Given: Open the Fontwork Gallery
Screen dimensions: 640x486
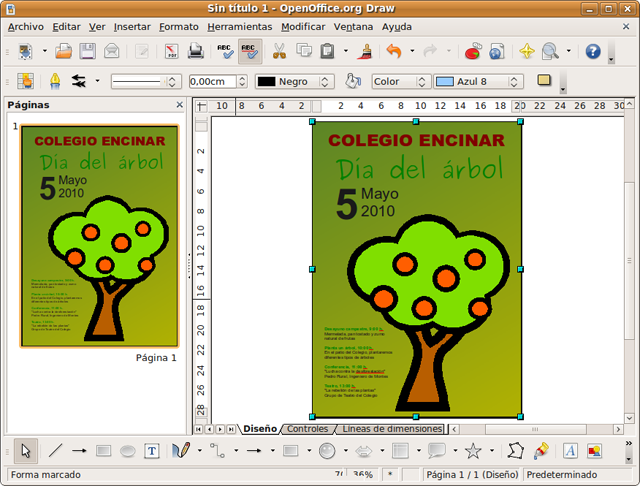Looking at the screenshot, I should coord(570,451).
